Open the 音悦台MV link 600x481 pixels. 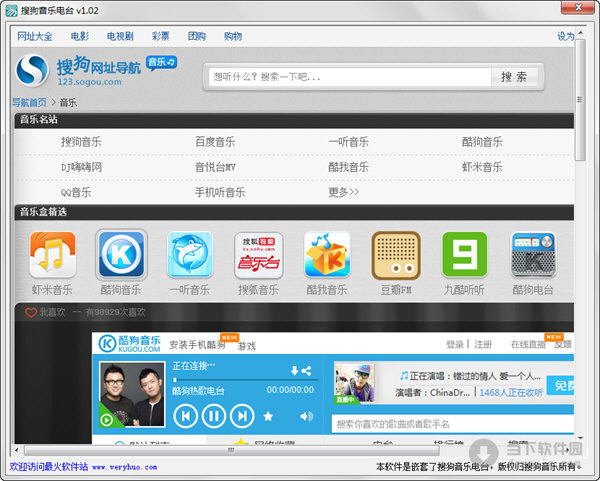(x=215, y=167)
